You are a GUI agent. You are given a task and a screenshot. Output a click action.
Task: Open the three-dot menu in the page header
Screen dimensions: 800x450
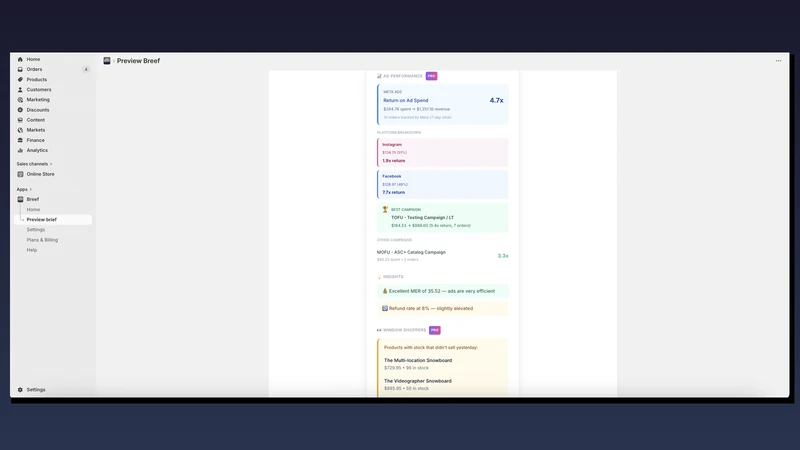tap(779, 61)
